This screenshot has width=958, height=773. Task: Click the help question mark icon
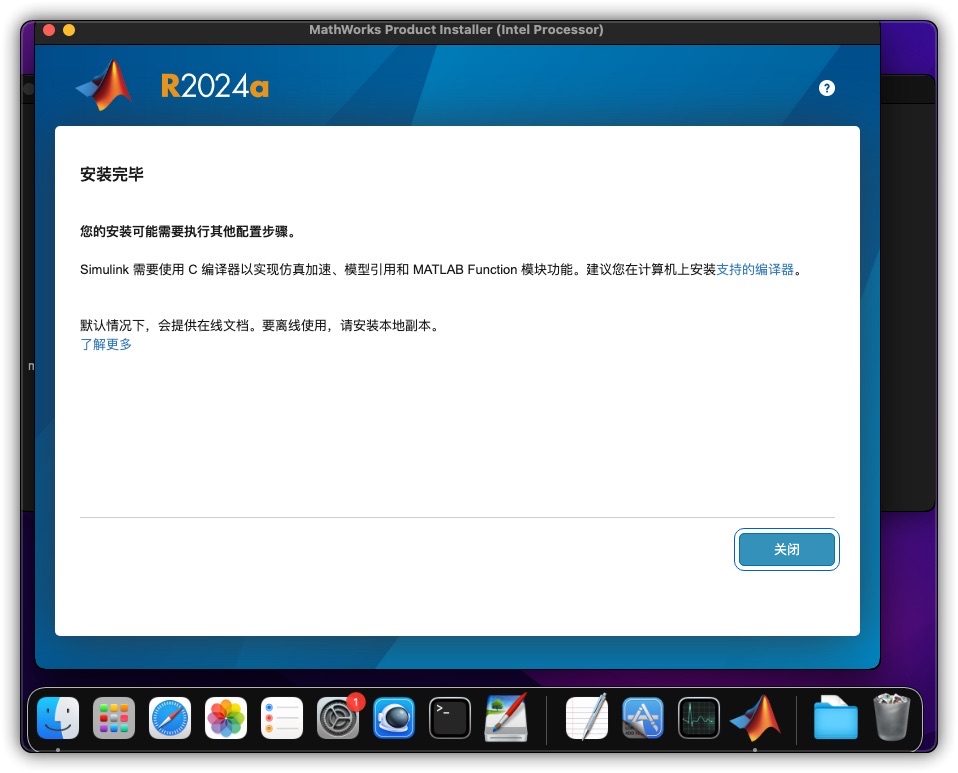point(827,88)
